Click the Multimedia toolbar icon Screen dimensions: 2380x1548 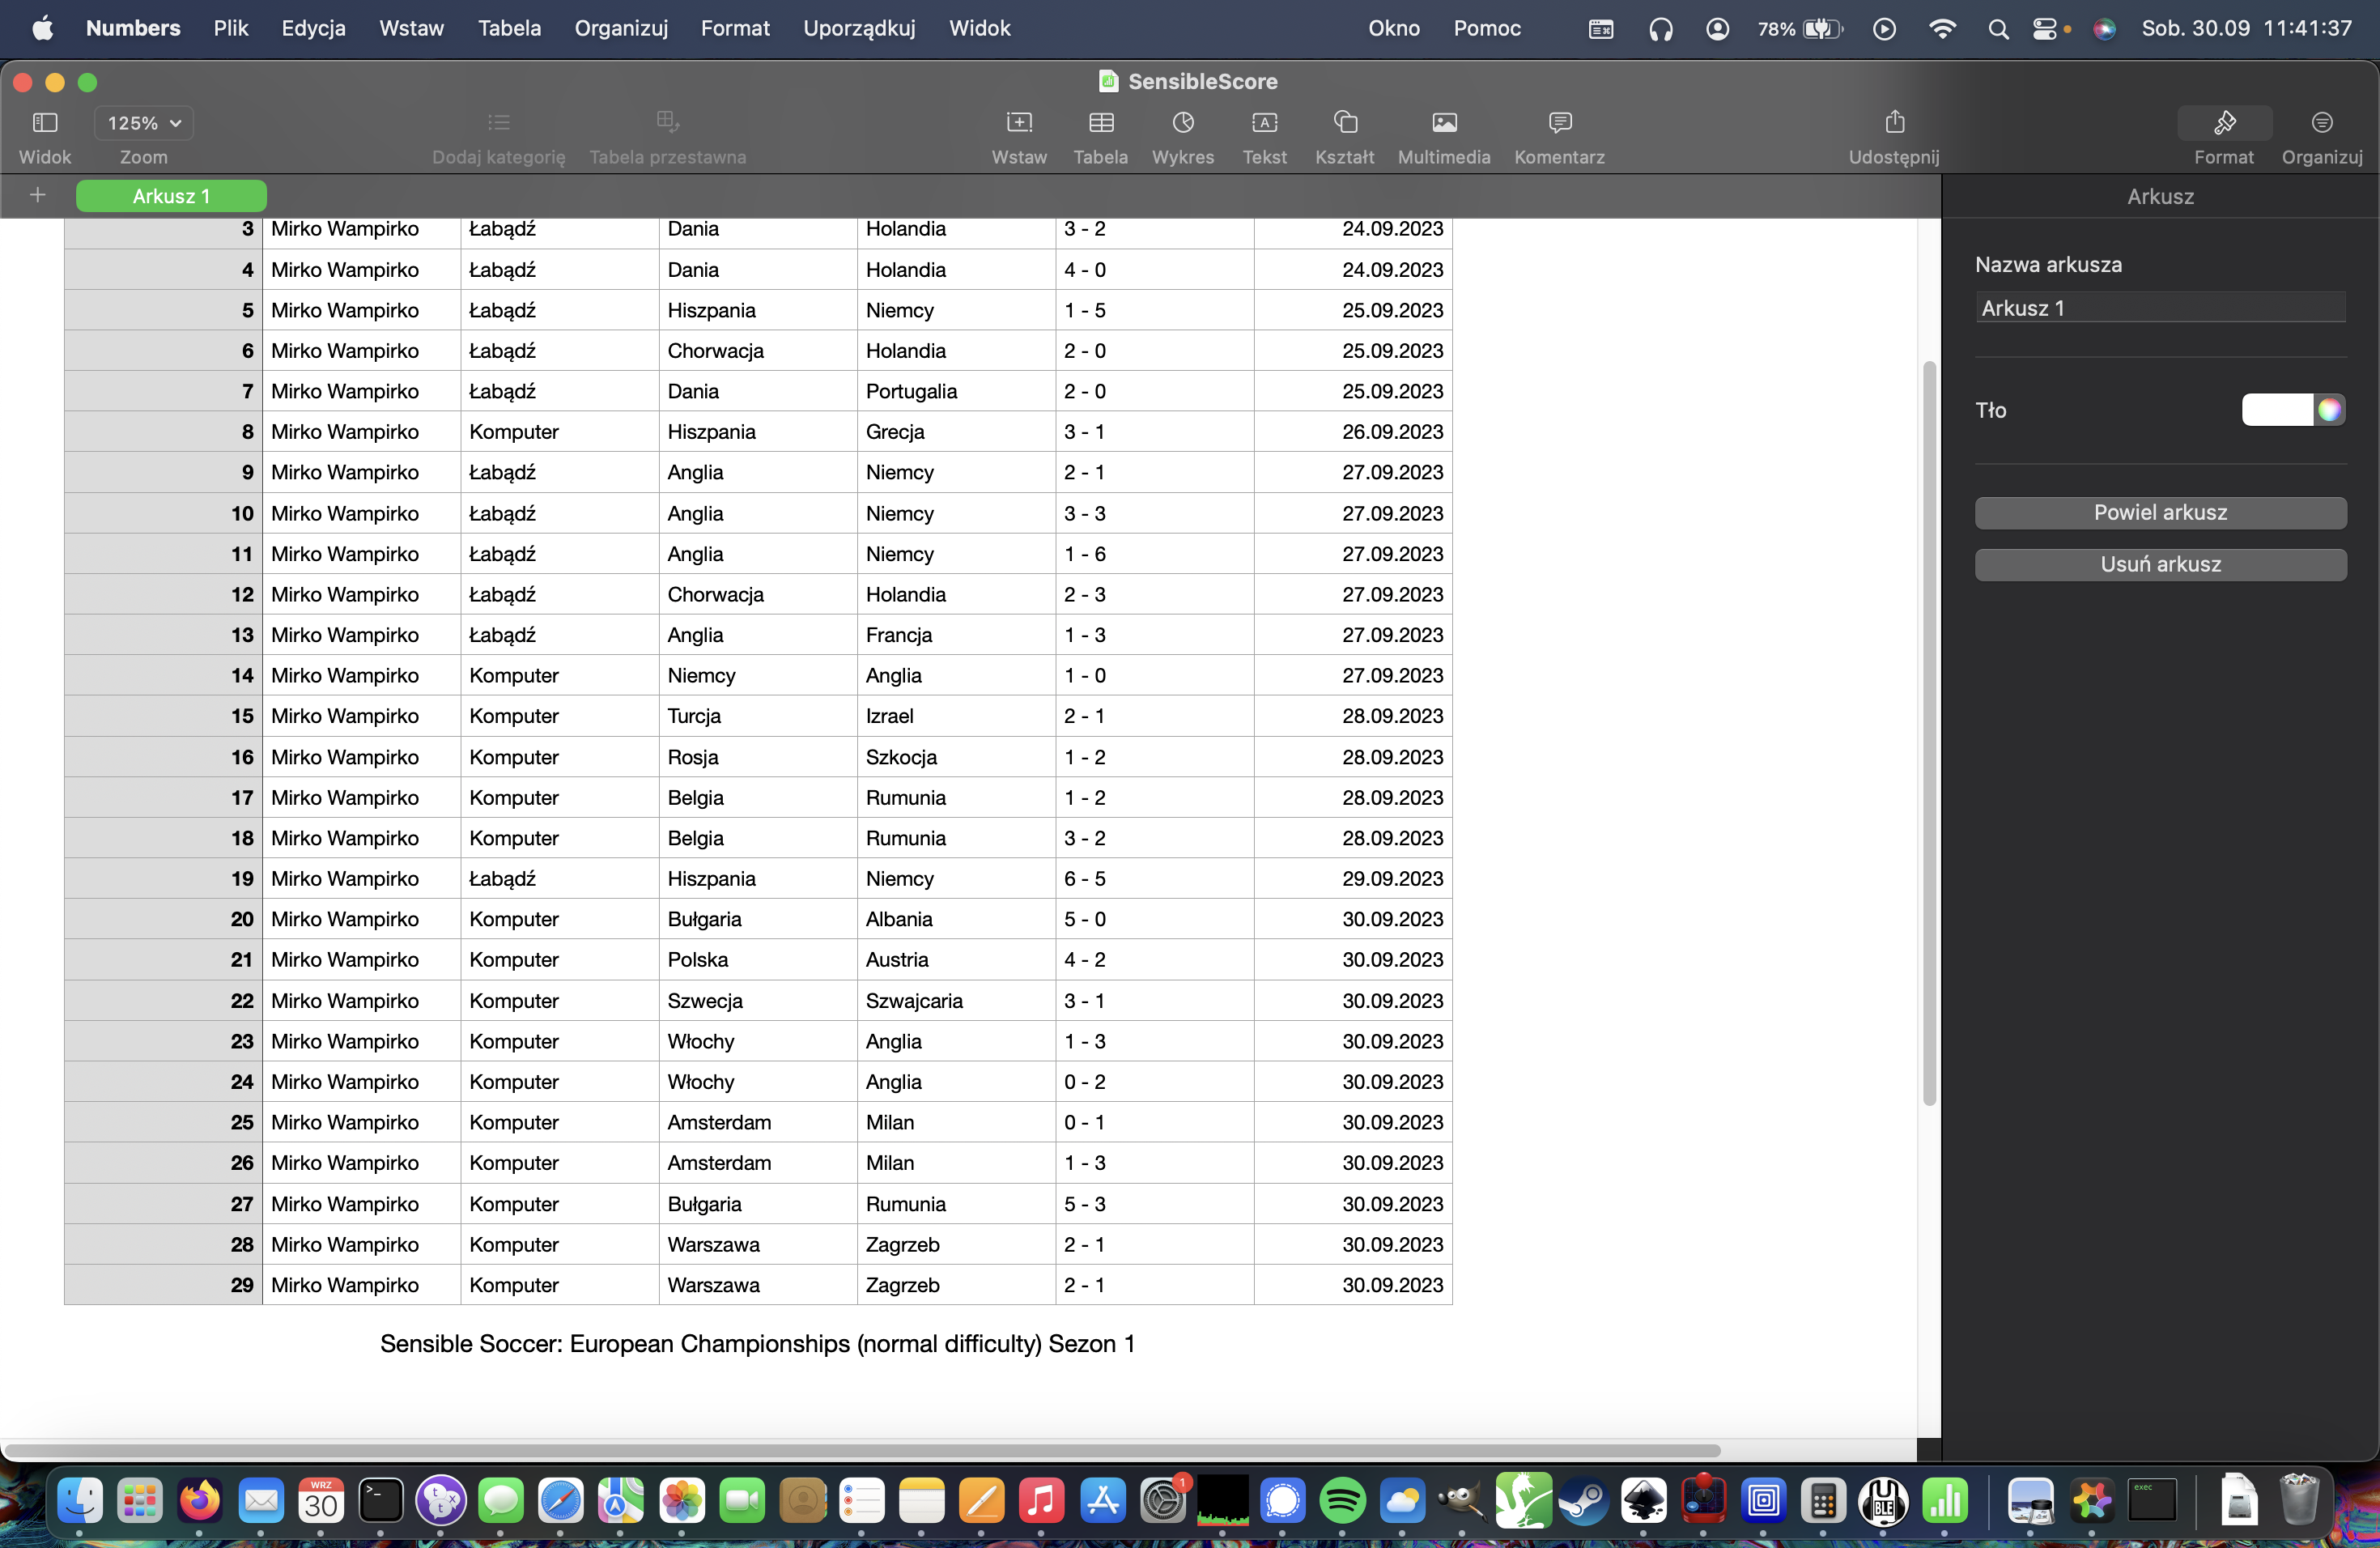[x=1443, y=123]
